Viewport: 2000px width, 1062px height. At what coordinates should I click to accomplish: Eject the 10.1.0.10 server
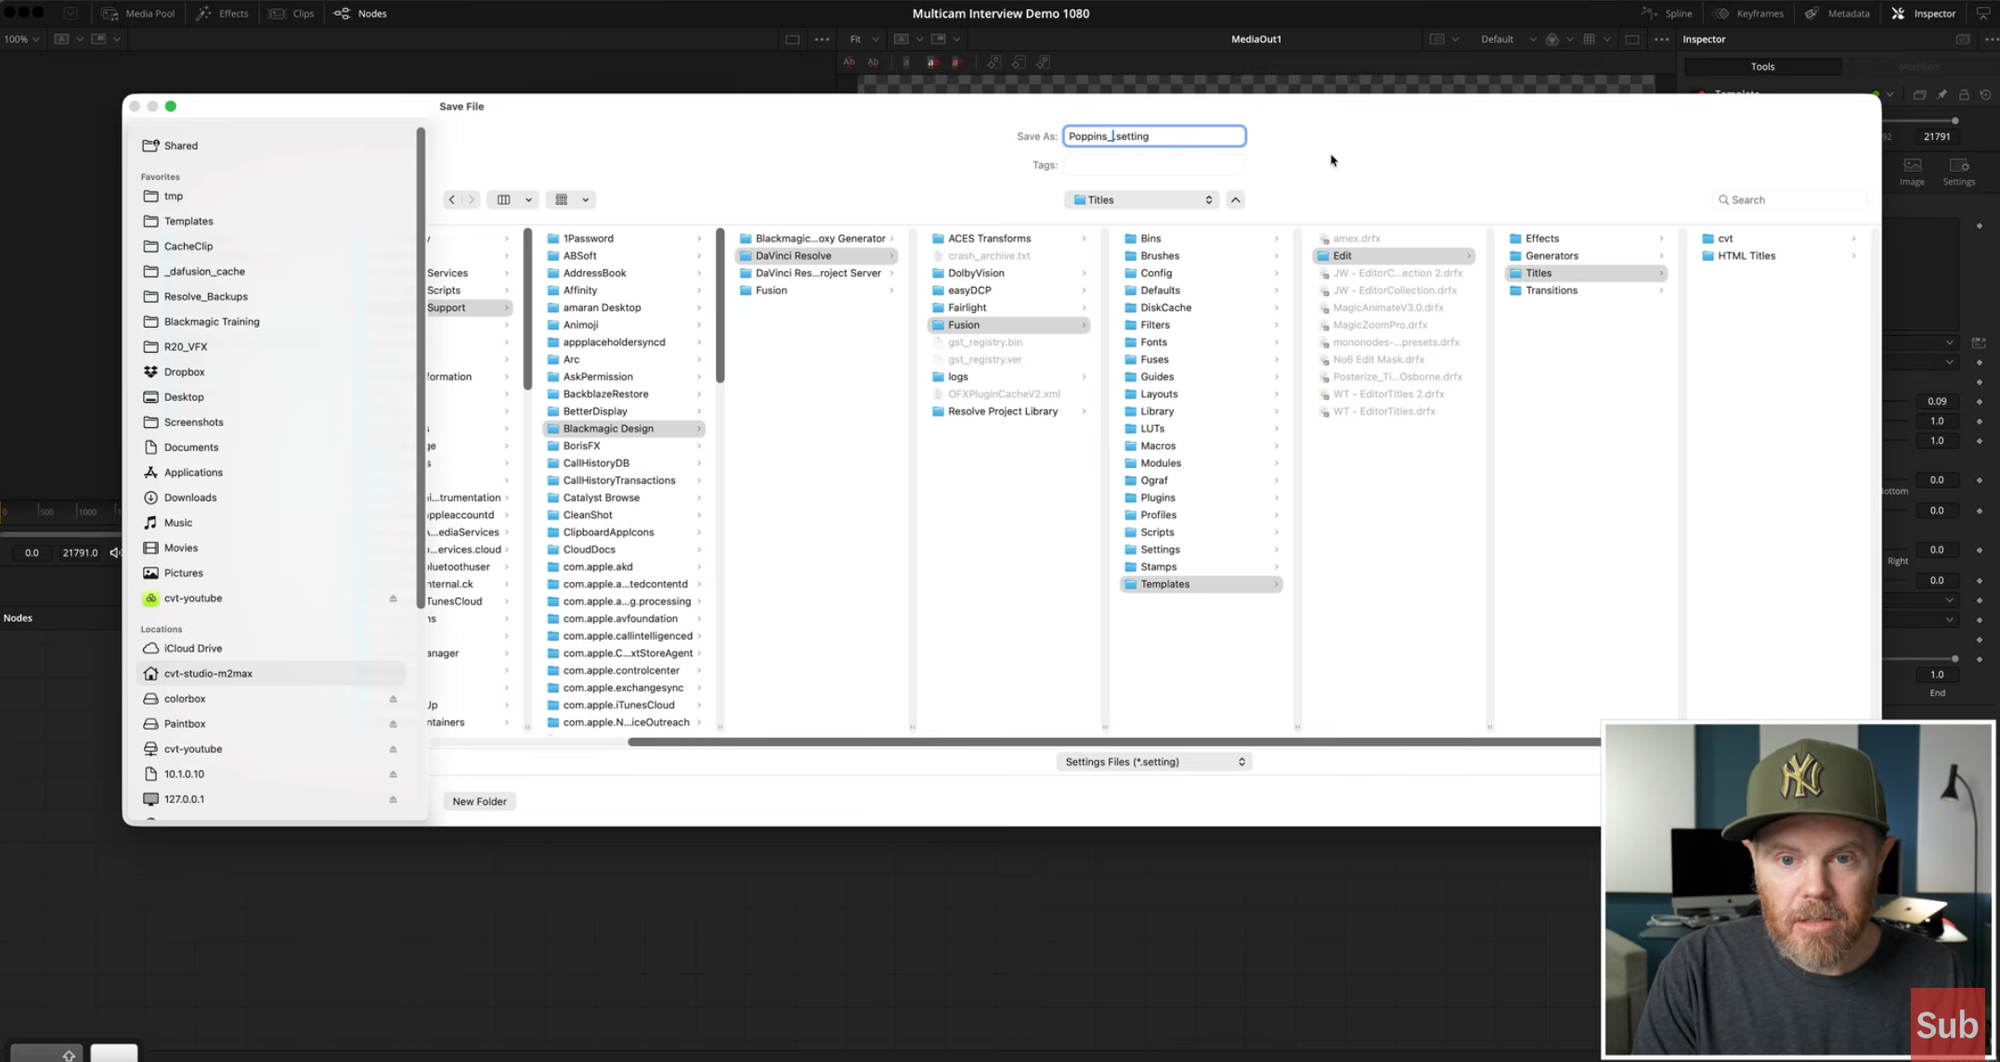pos(393,774)
